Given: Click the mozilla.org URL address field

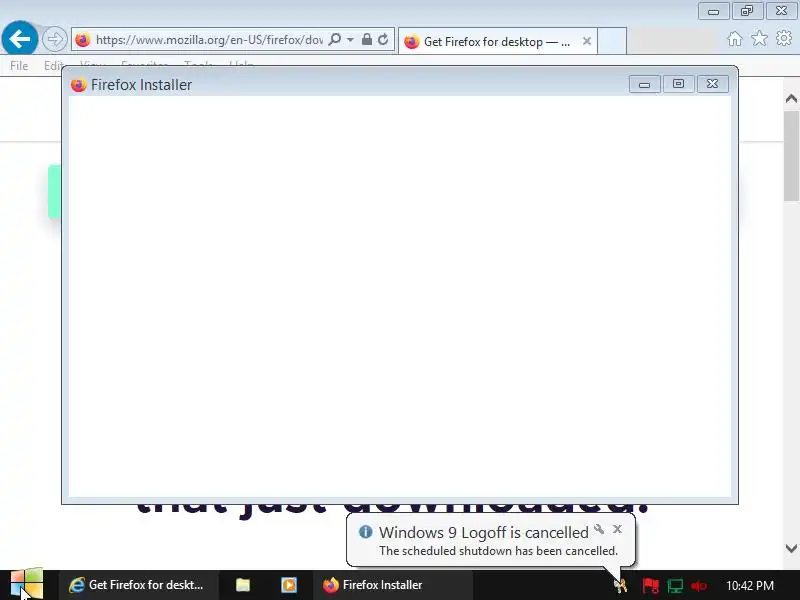Looking at the screenshot, I should 208,40.
